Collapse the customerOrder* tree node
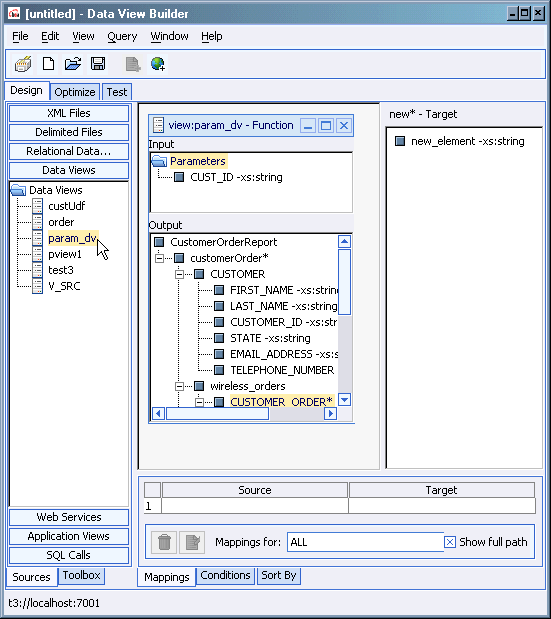The image size is (551, 619). point(159,258)
